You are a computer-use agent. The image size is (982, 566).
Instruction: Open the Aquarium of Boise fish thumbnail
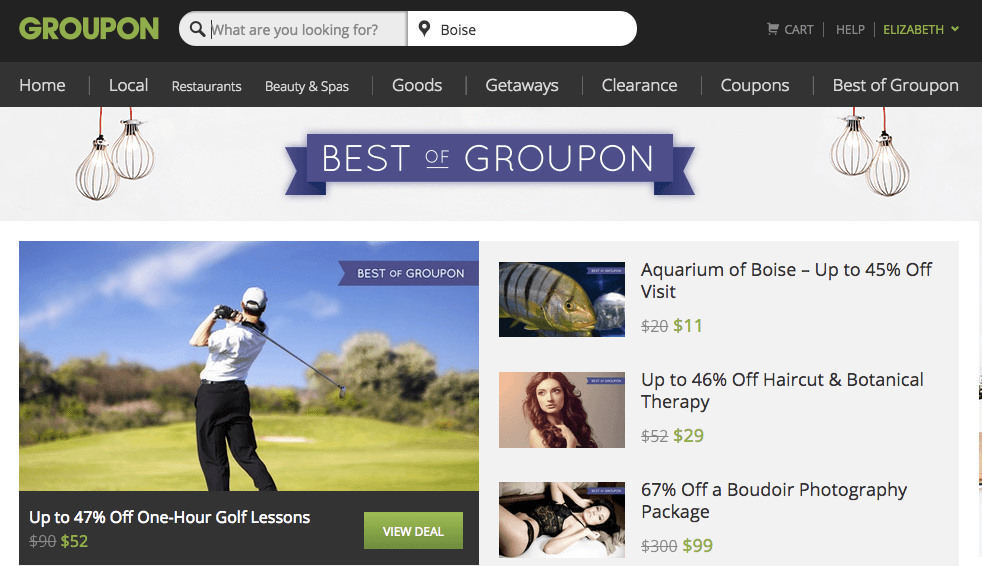click(561, 299)
